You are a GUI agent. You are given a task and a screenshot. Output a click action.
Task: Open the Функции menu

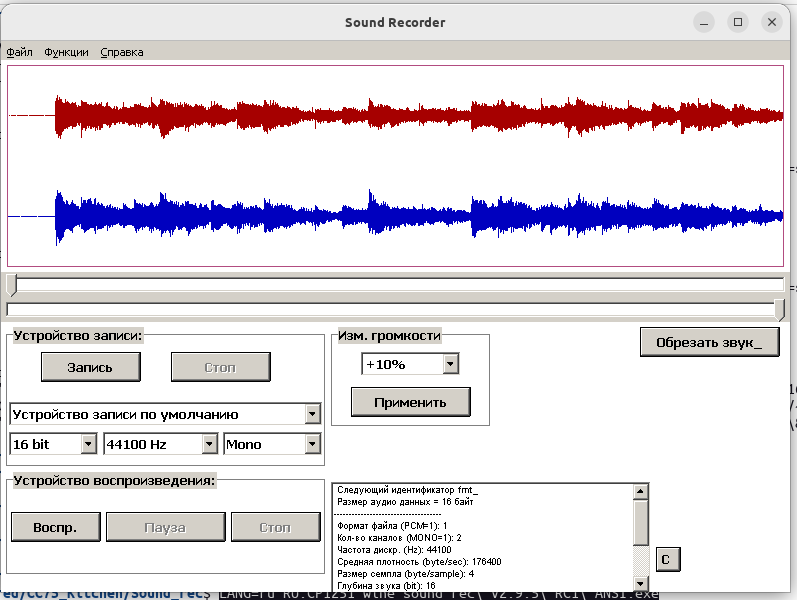pos(66,52)
